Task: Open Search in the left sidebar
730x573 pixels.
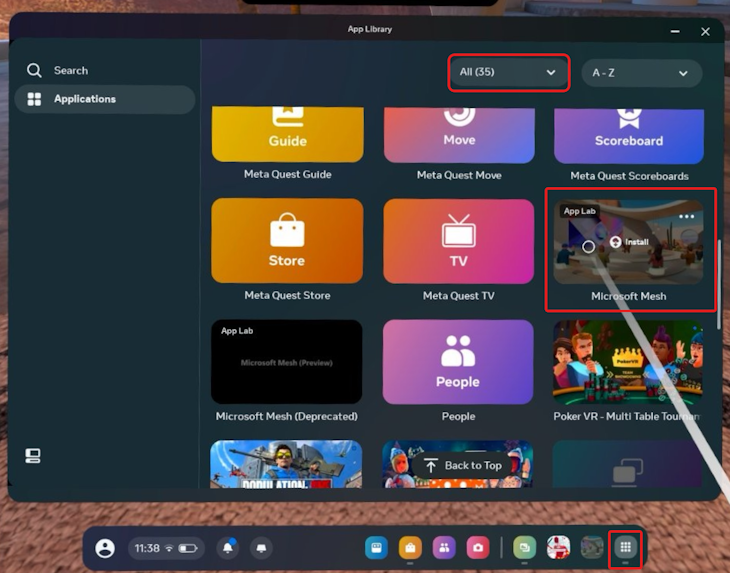Action: tap(70, 71)
